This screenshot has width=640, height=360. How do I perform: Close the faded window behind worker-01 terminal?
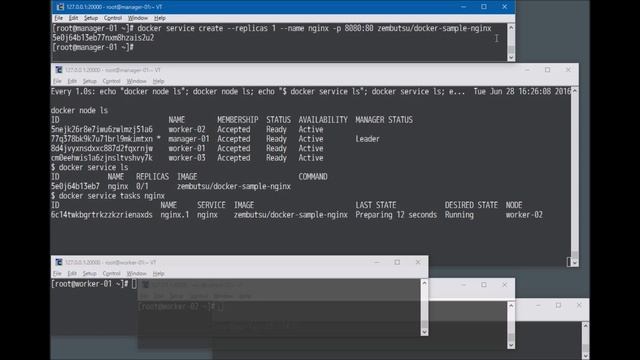(504, 284)
